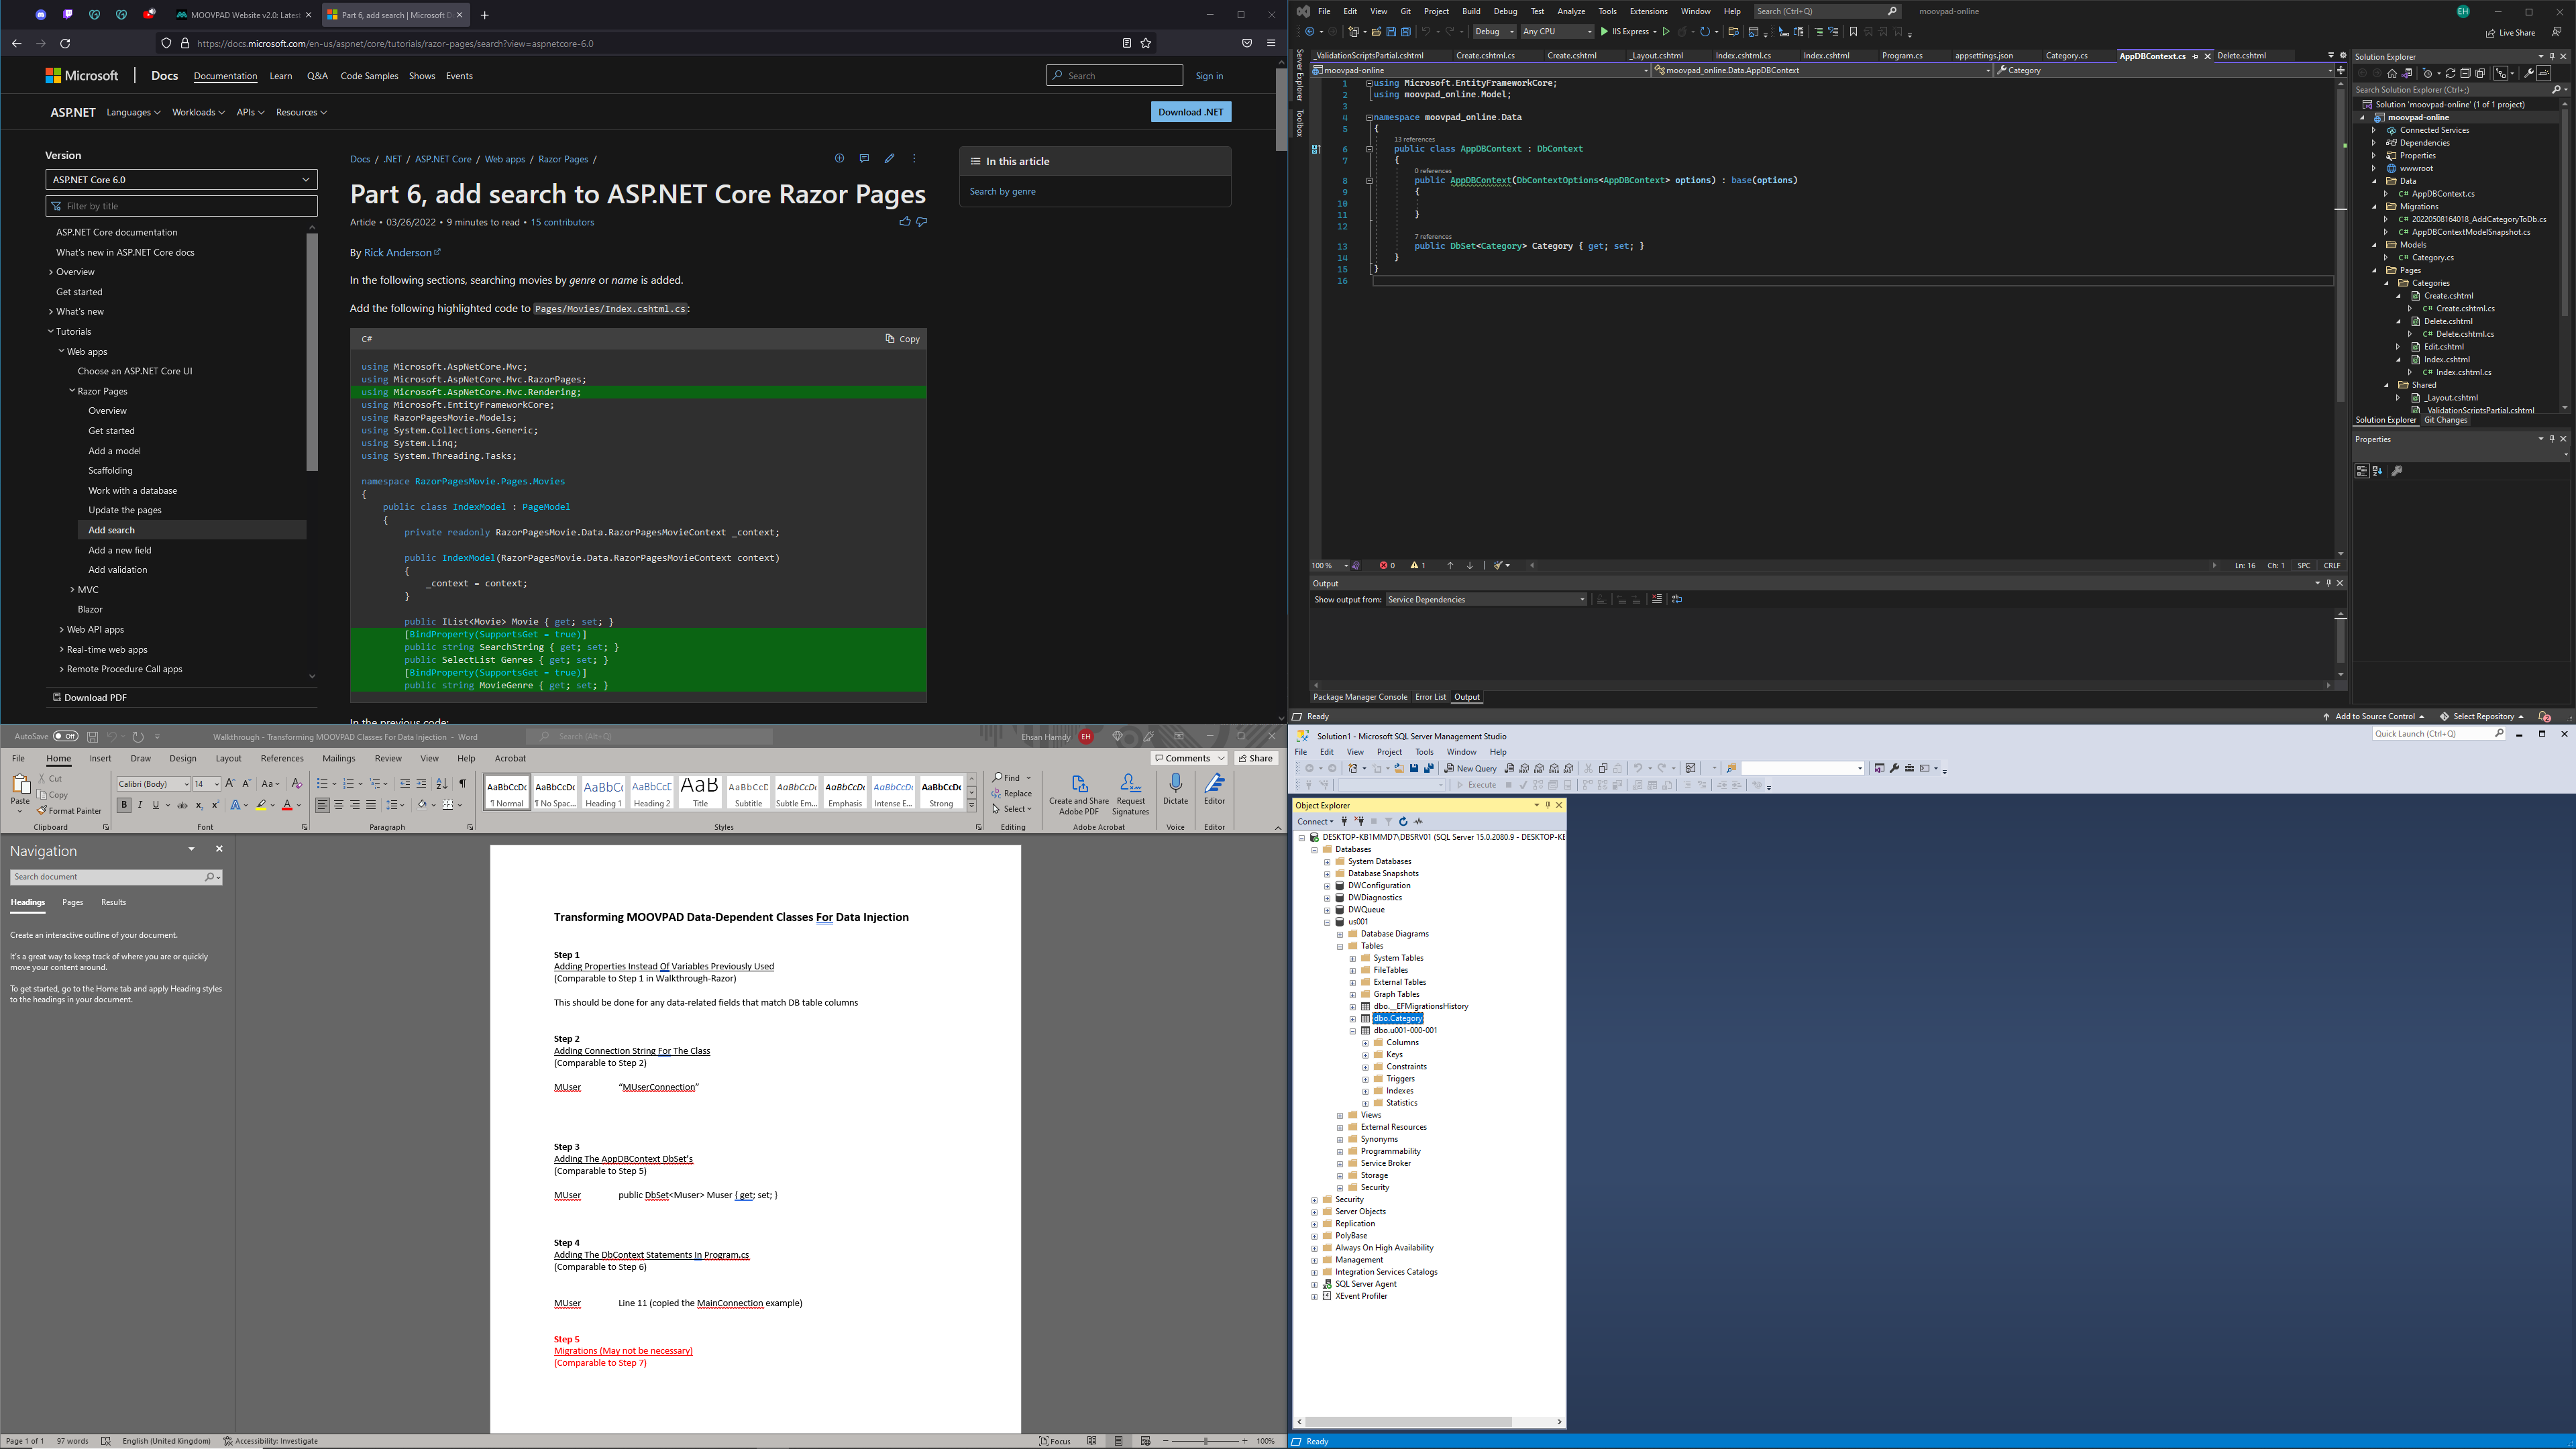Click Collapse All icon in Solution Explorer toolbar
Screen dimensions: 2576x1449
point(2465,73)
